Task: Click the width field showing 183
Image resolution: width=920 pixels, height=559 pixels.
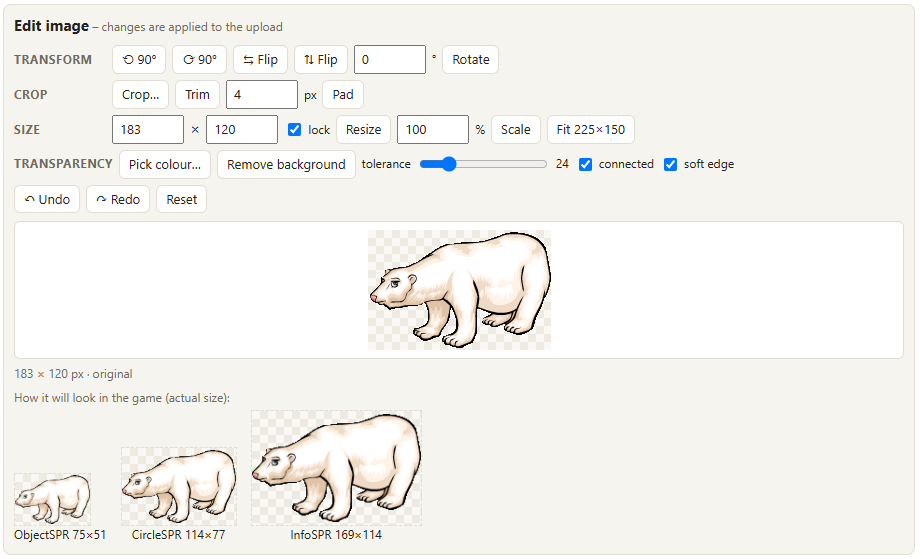Action: pyautogui.click(x=148, y=130)
